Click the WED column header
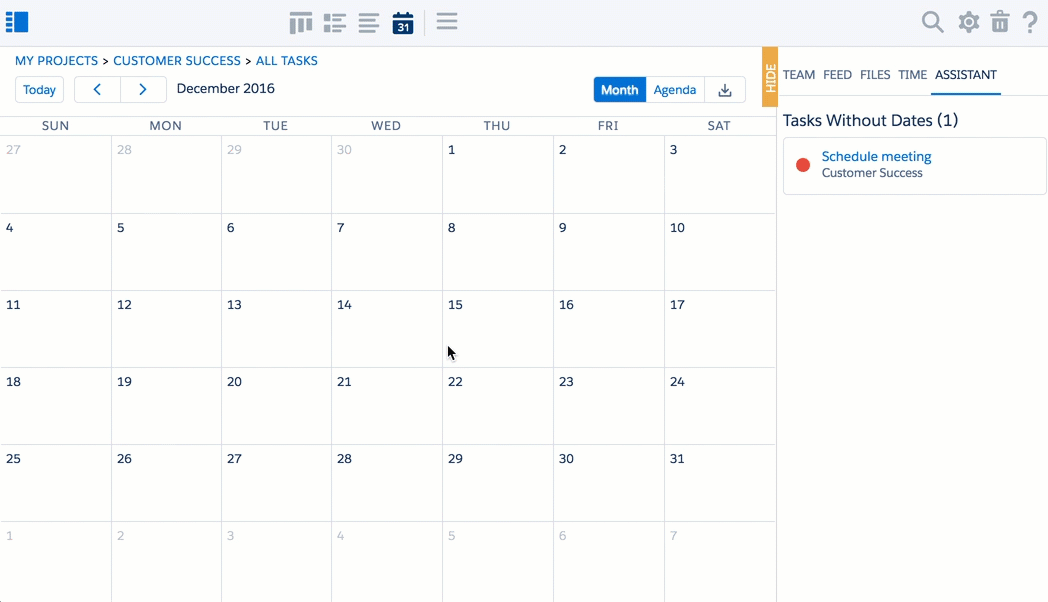This screenshot has width=1048, height=602. pyautogui.click(x=386, y=126)
